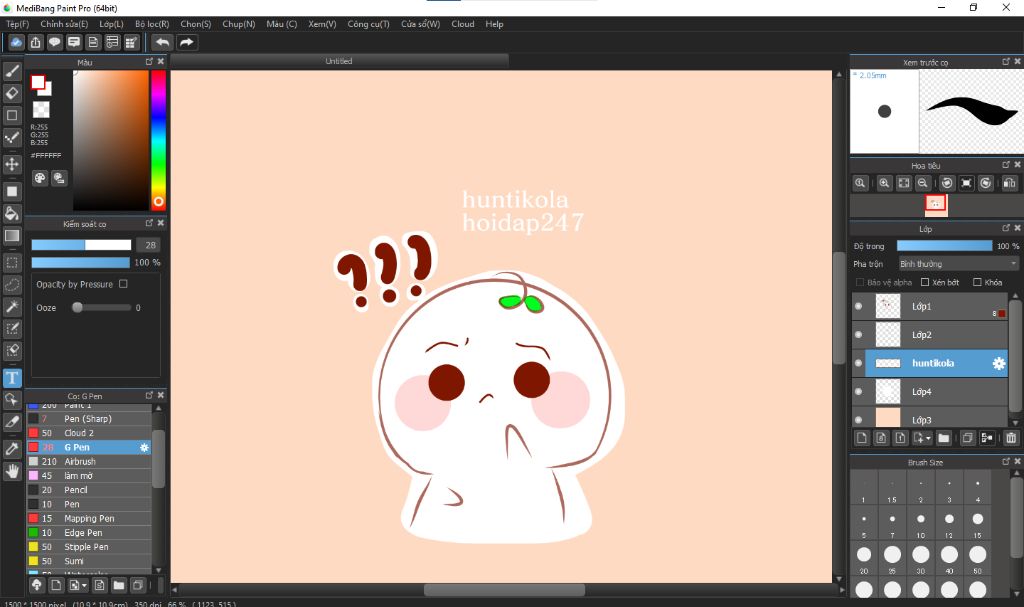Click the Undo arrow in toolbar
Image resolution: width=1024 pixels, height=607 pixels.
[x=162, y=42]
